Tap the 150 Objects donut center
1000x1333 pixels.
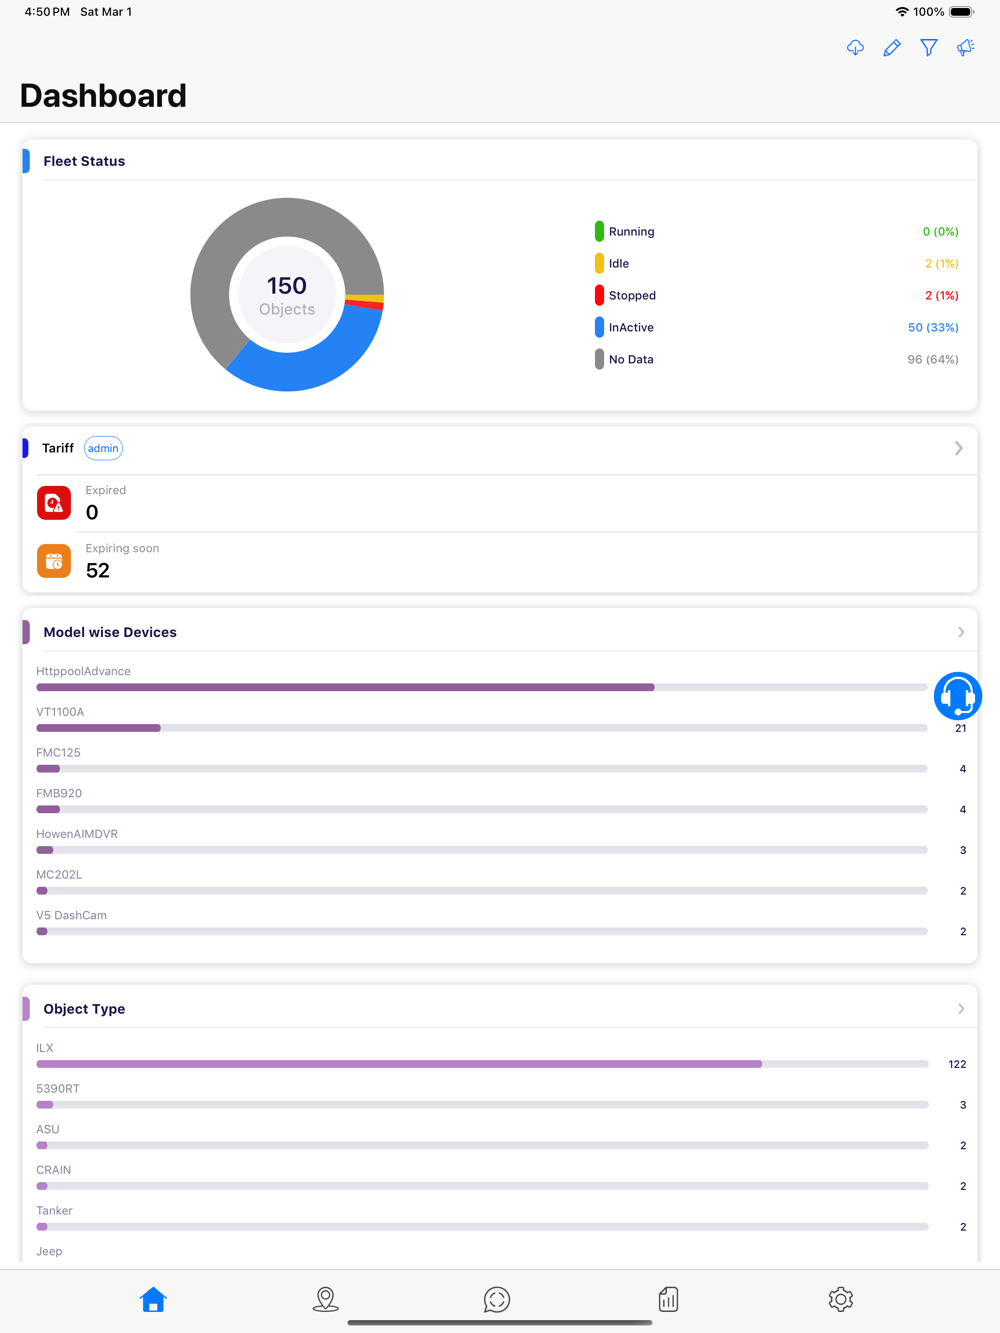click(287, 295)
